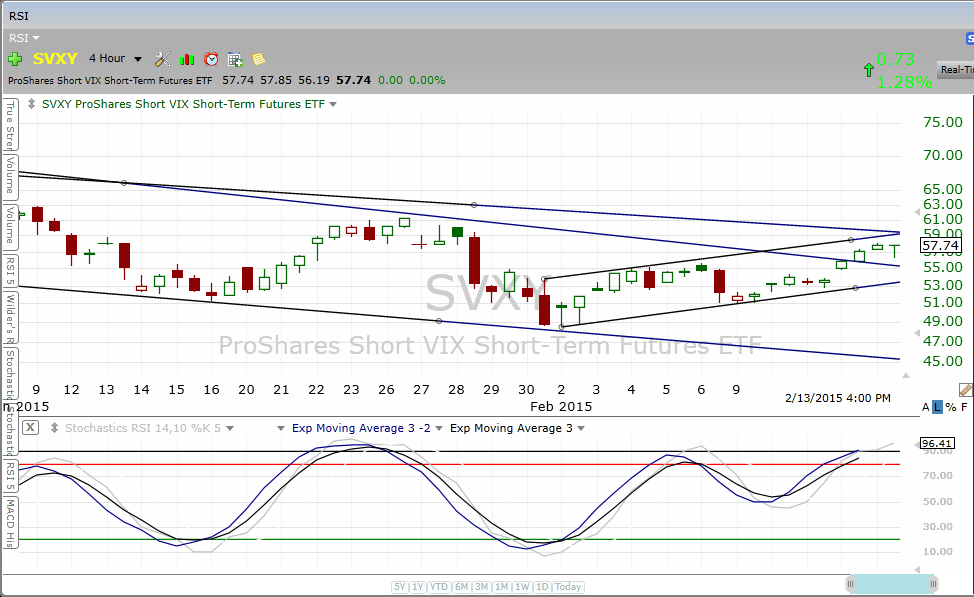This screenshot has width=974, height=597.
Task: Open SVXY ProShares price plot dropdown
Action: pyautogui.click(x=333, y=104)
